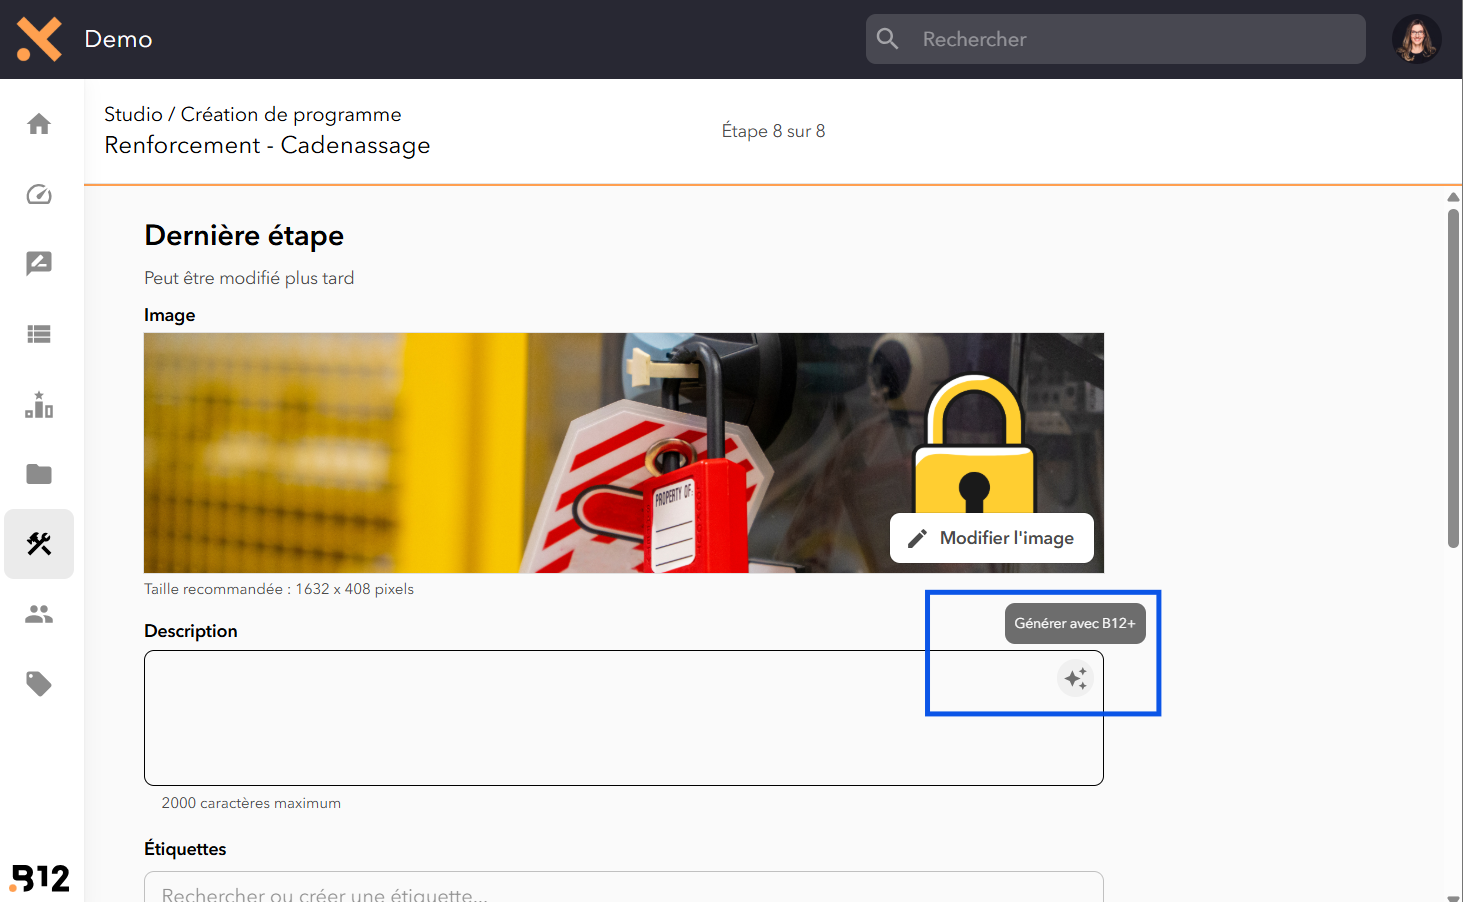1463x902 pixels.
Task: Click the '2000 caractères maximum' hint text
Action: point(251,803)
